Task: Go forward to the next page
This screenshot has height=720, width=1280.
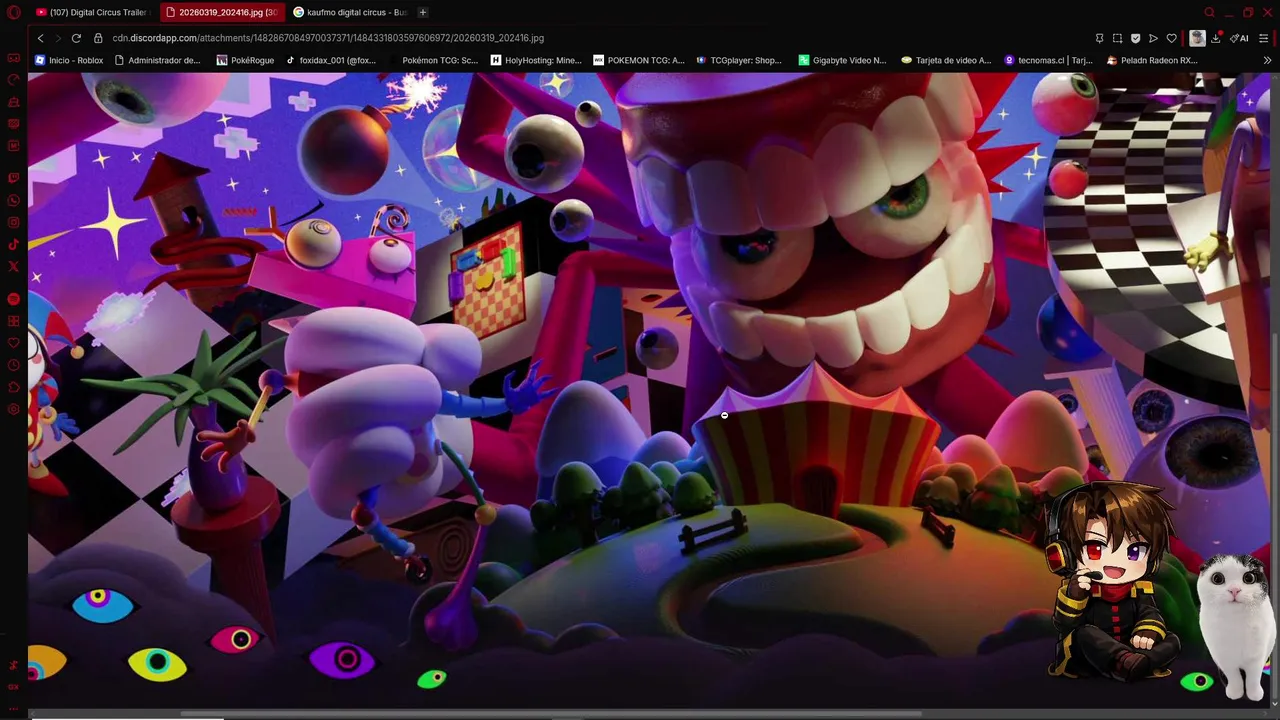Action: 58,38
